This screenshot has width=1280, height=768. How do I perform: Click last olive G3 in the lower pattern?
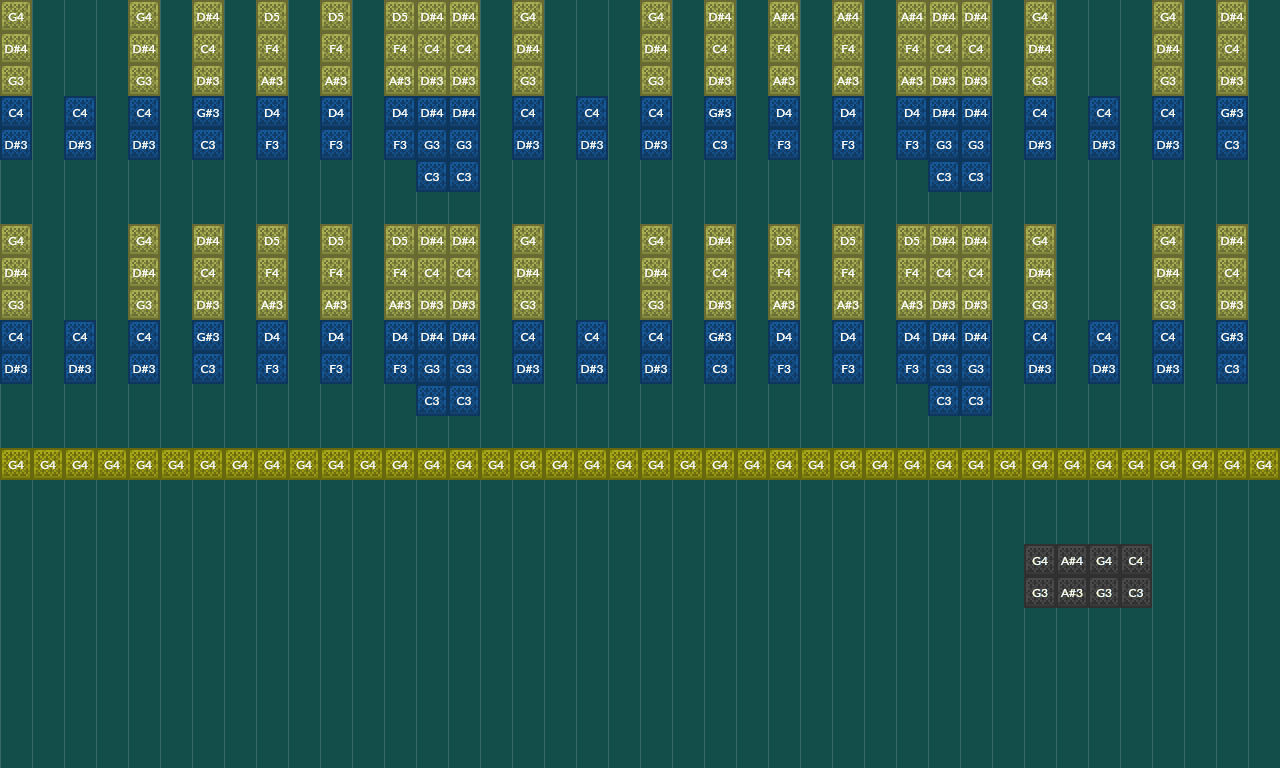pyautogui.click(x=1168, y=305)
